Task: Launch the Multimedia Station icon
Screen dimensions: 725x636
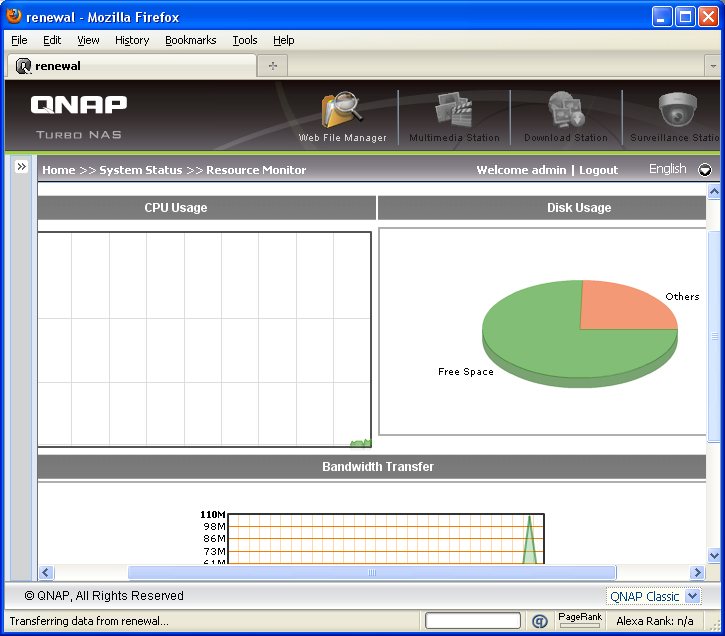Action: (455, 110)
